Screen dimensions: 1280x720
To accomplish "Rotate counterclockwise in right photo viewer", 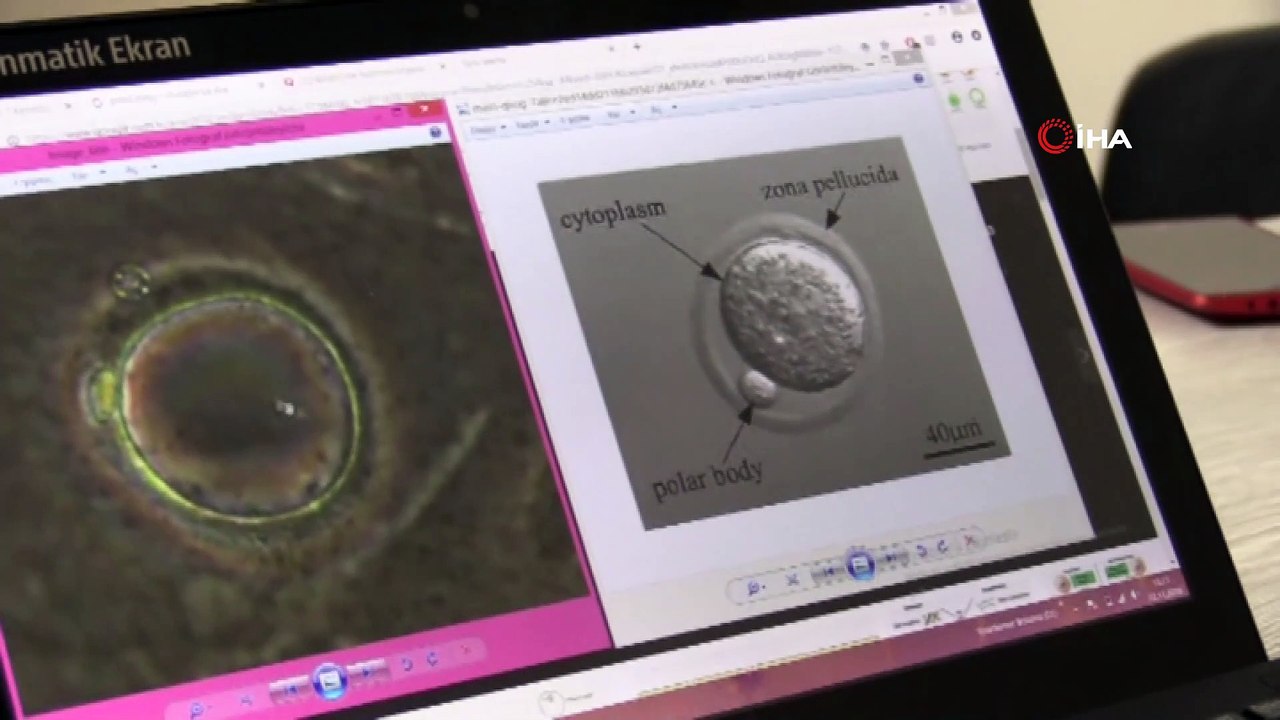I will (922, 551).
